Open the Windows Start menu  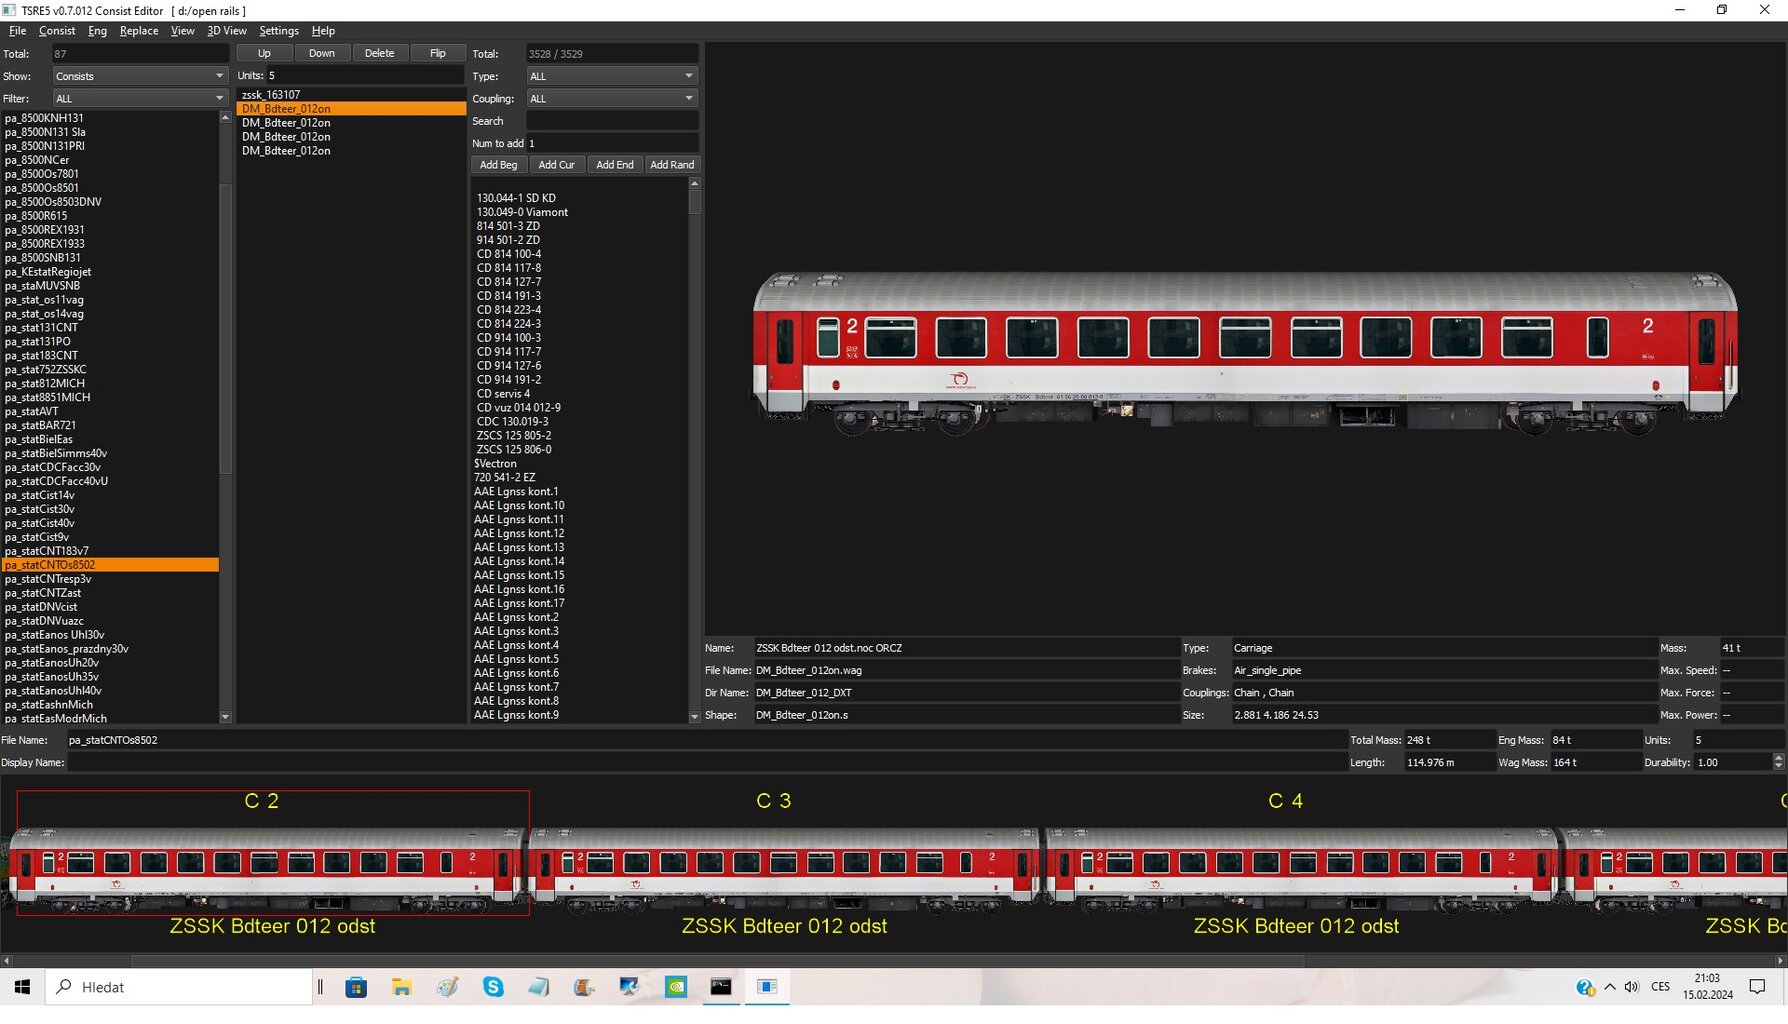(22, 987)
